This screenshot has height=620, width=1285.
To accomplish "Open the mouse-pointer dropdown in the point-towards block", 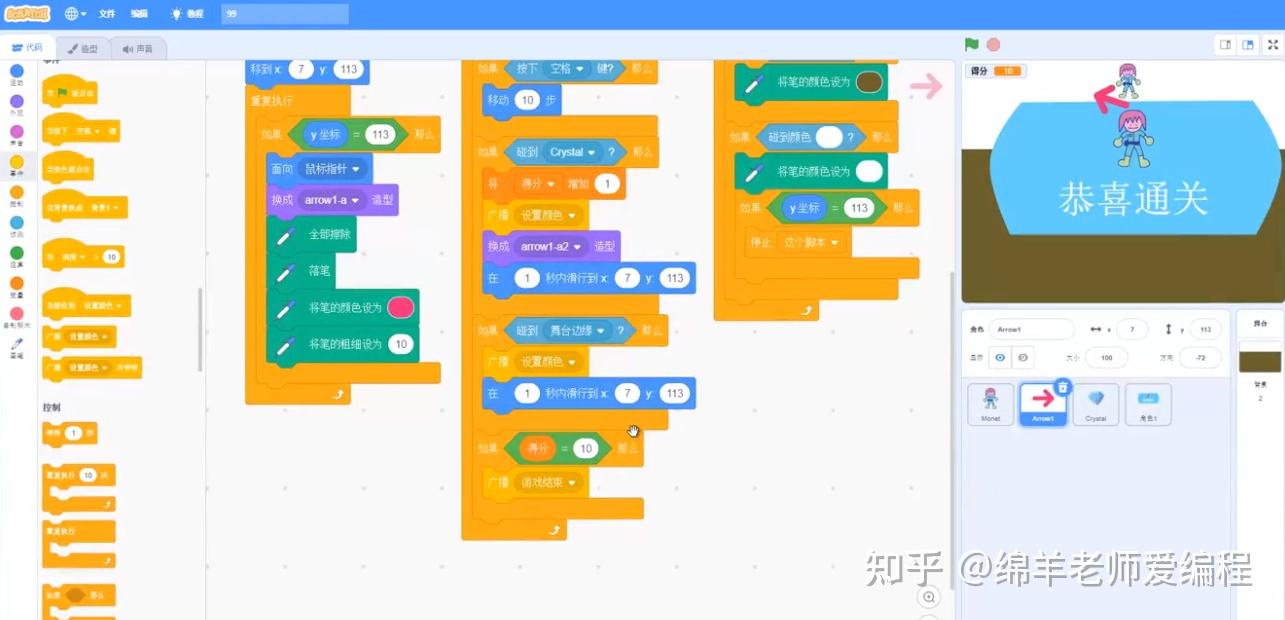I will point(356,168).
